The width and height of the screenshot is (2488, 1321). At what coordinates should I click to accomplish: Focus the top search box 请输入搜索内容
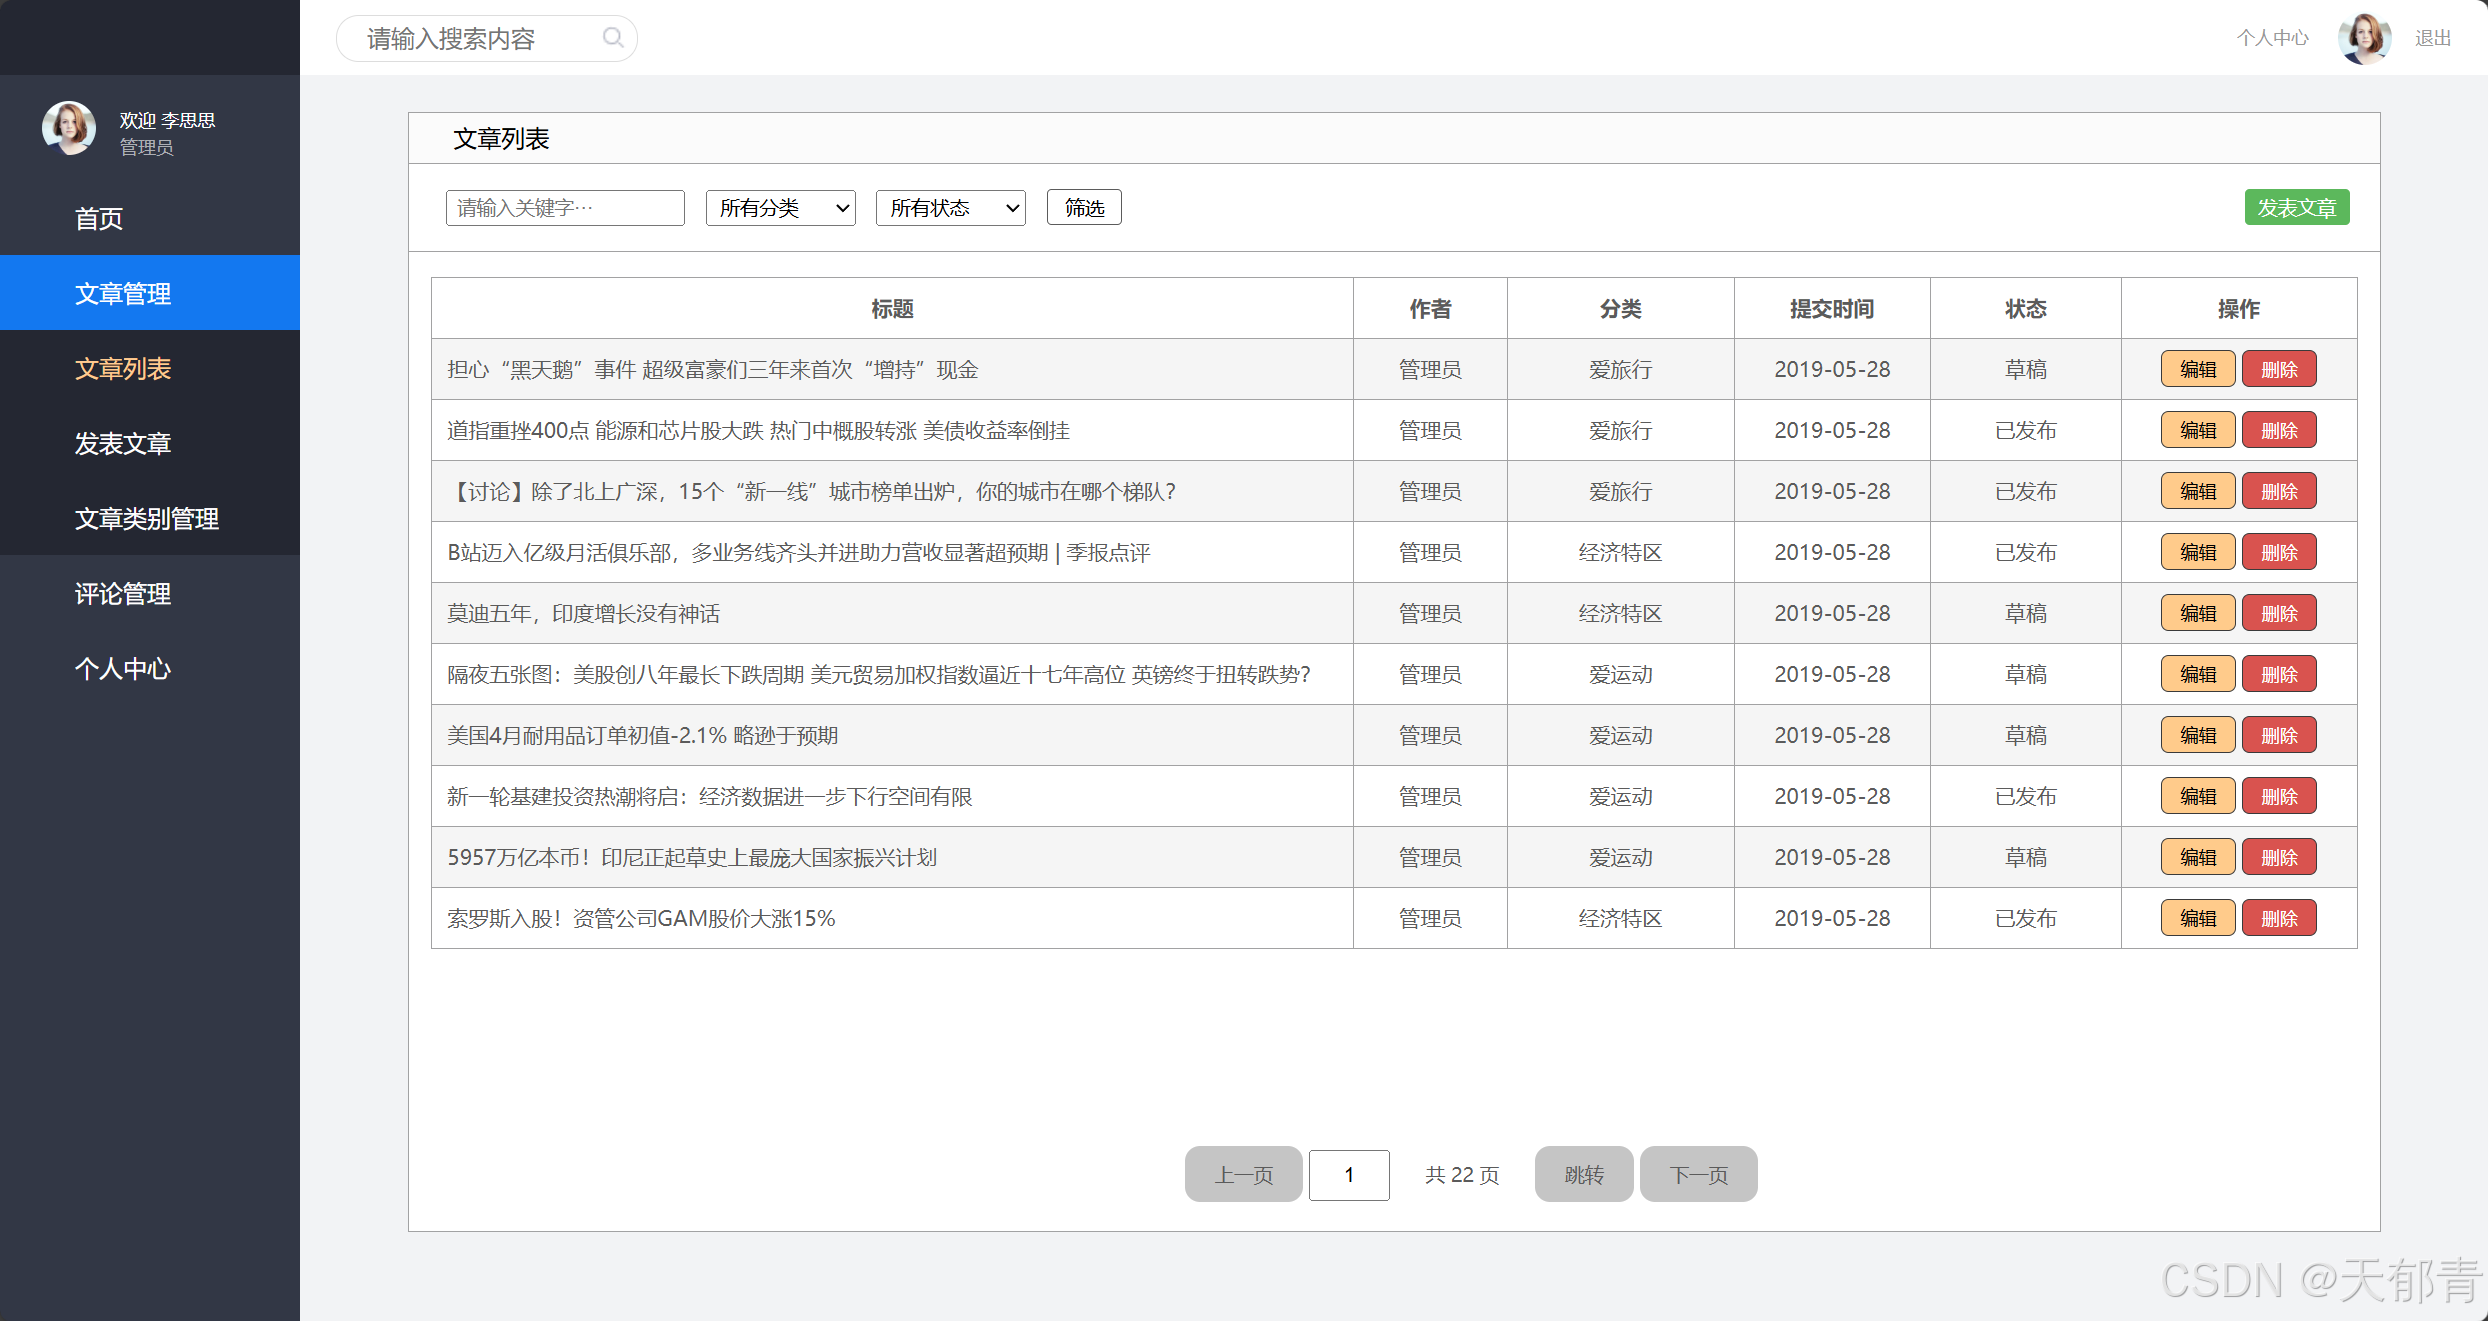[x=486, y=38]
